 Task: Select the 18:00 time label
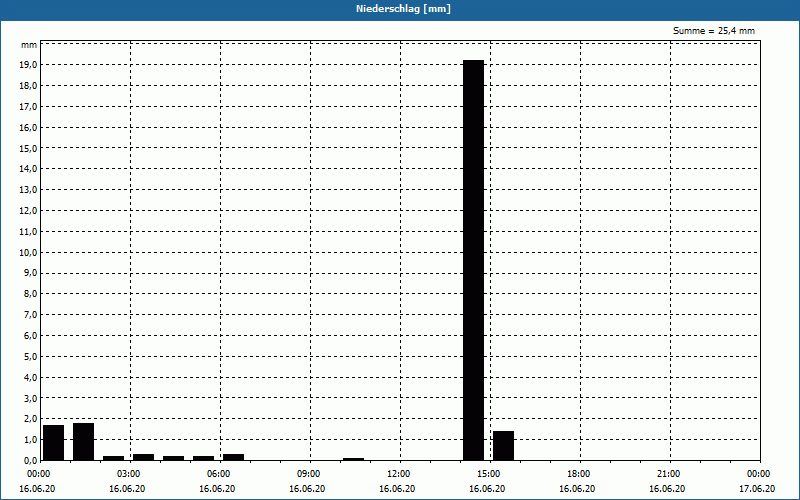[x=581, y=474]
